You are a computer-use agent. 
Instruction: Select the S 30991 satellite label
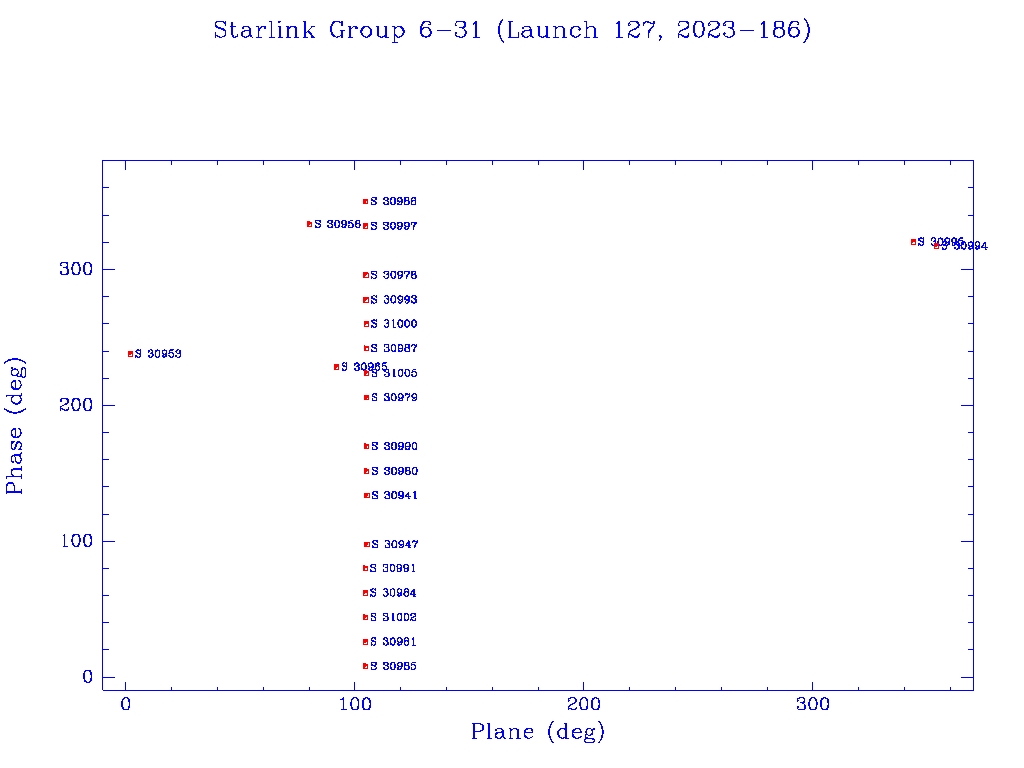392,569
